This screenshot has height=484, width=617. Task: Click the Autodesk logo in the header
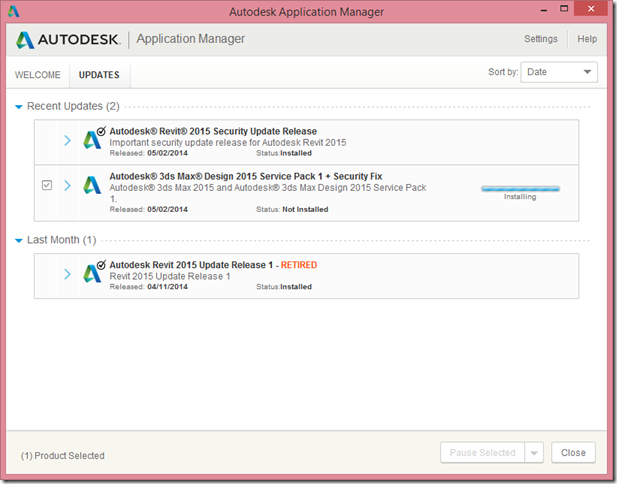coord(69,40)
